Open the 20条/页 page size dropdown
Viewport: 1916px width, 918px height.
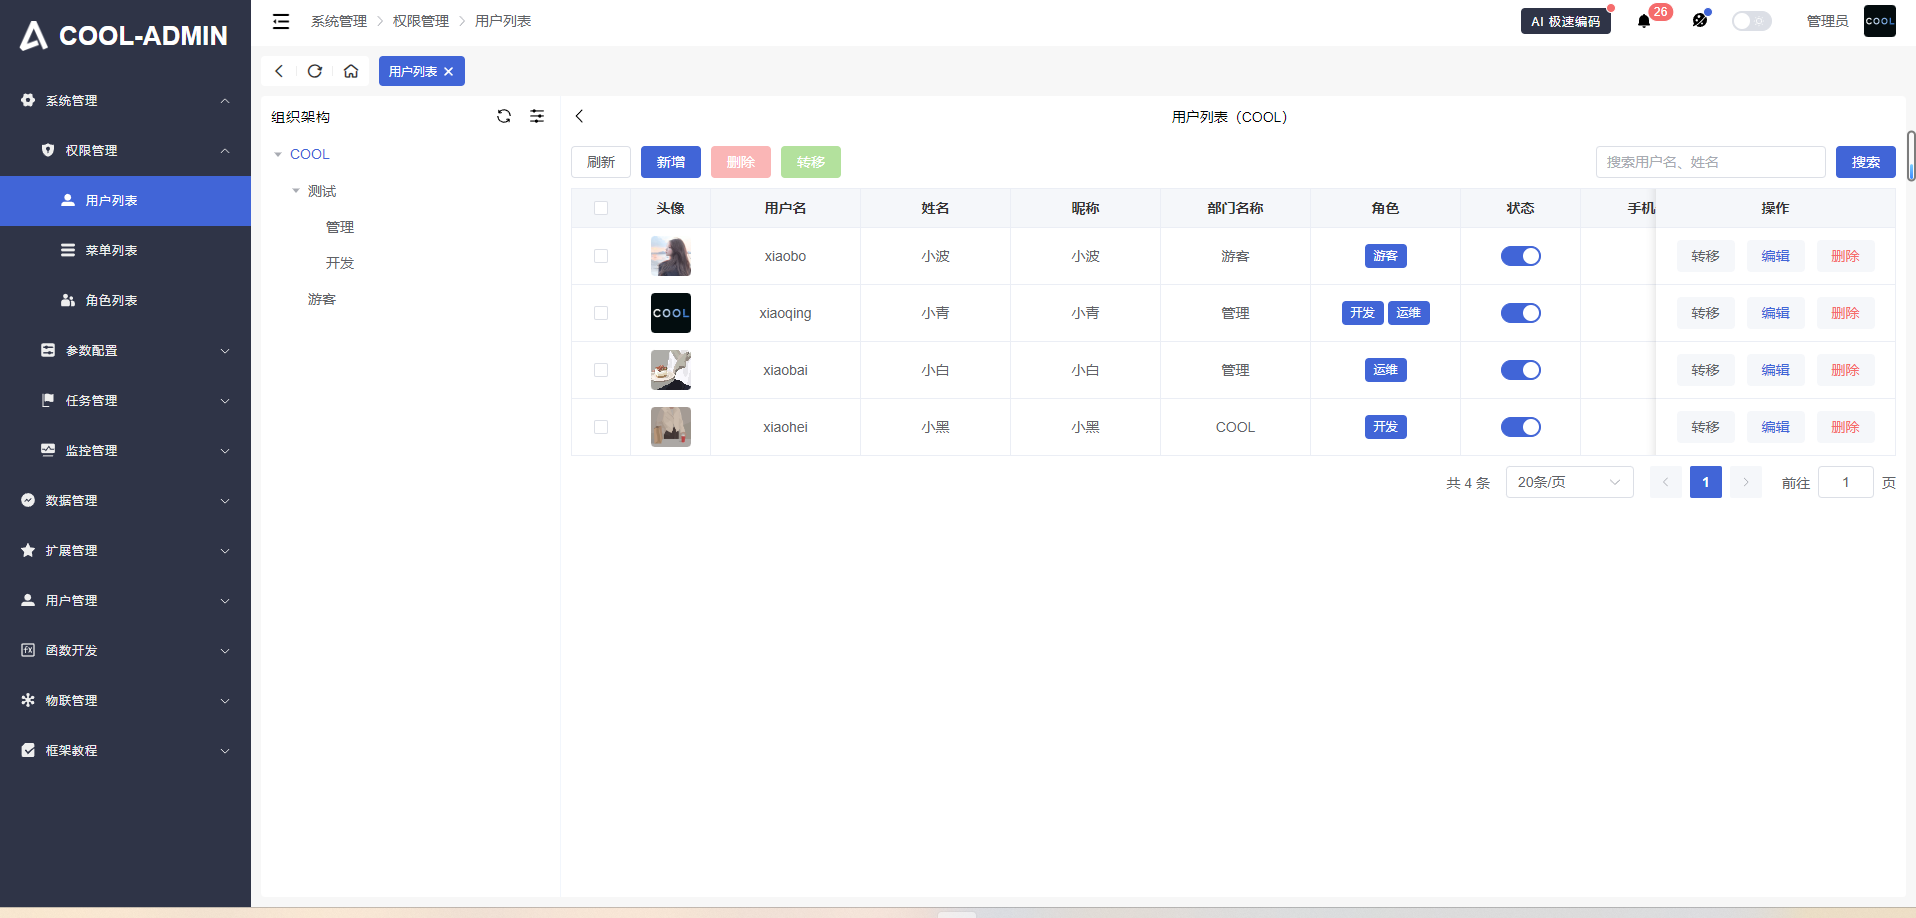pyautogui.click(x=1570, y=482)
